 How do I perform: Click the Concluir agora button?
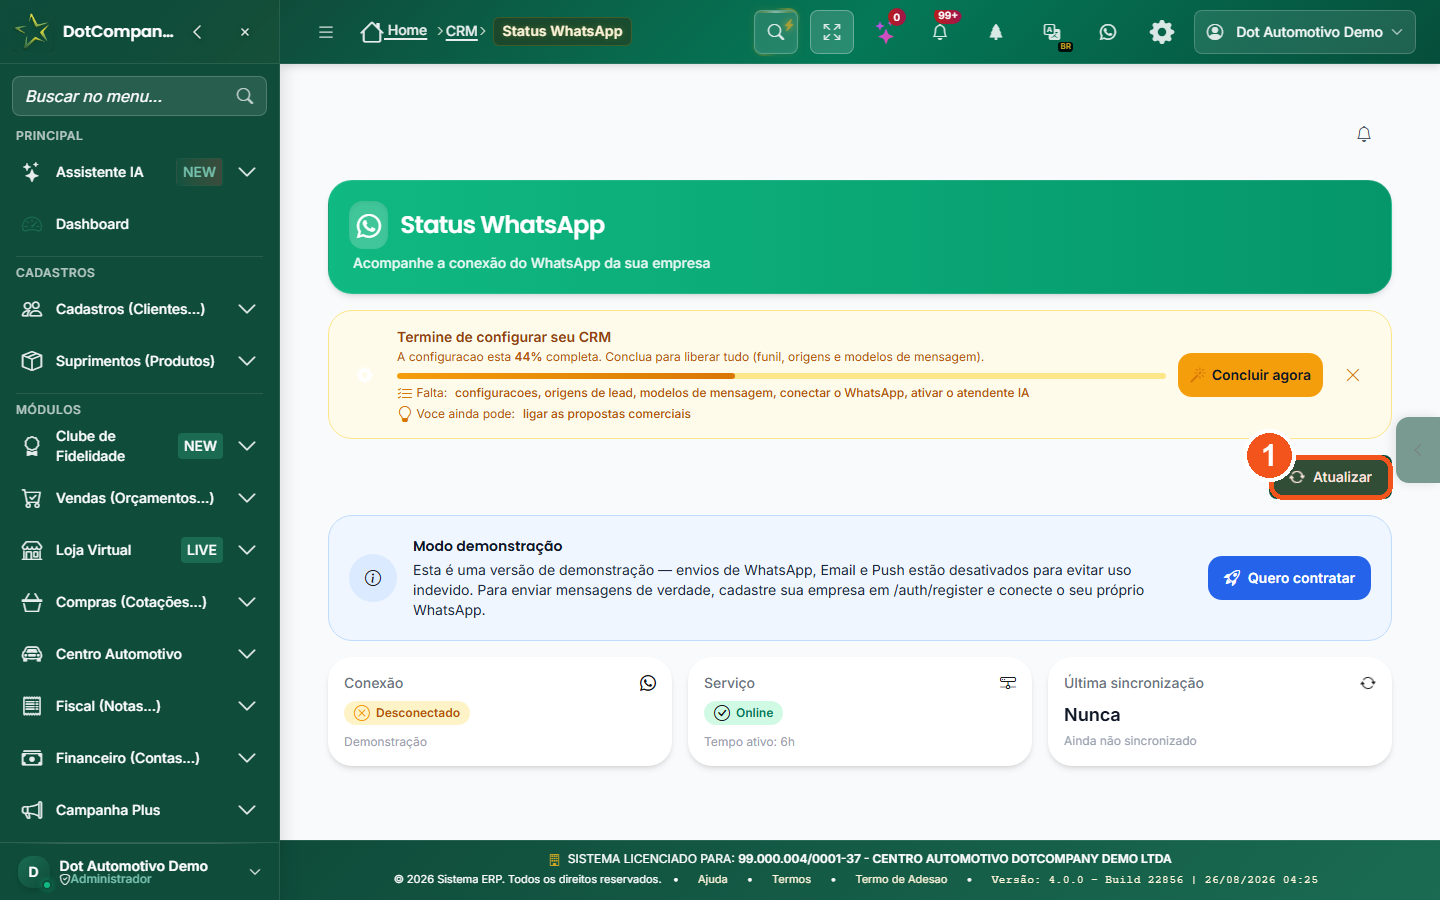[x=1250, y=375]
